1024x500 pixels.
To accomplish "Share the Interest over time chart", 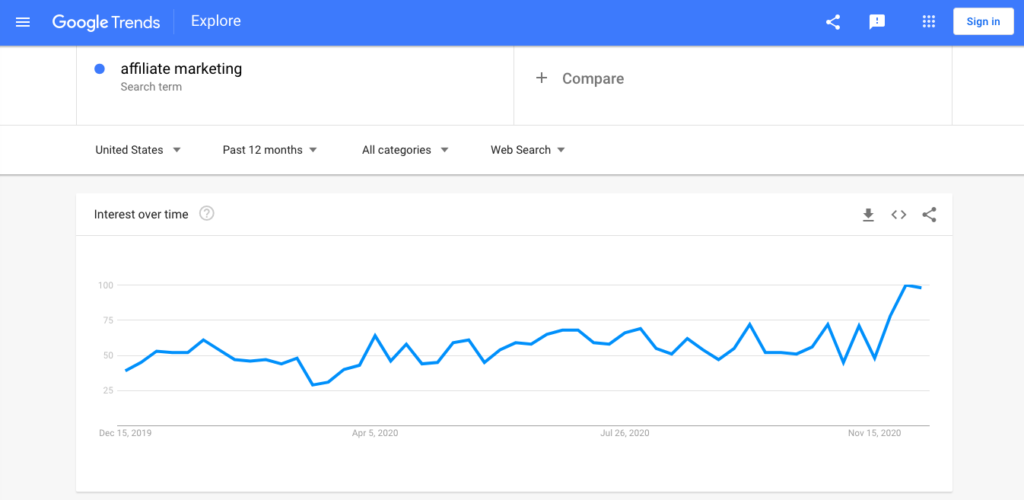I will point(929,215).
